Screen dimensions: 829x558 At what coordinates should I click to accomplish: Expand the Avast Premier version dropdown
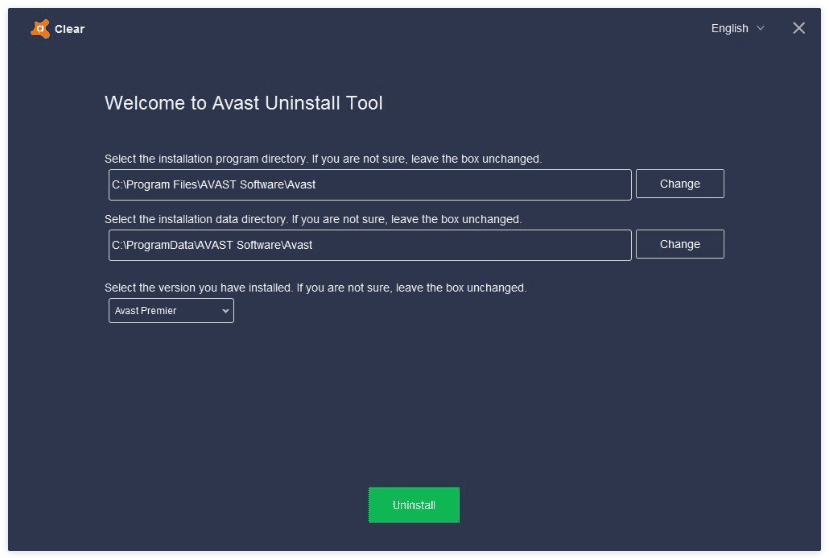(x=171, y=310)
